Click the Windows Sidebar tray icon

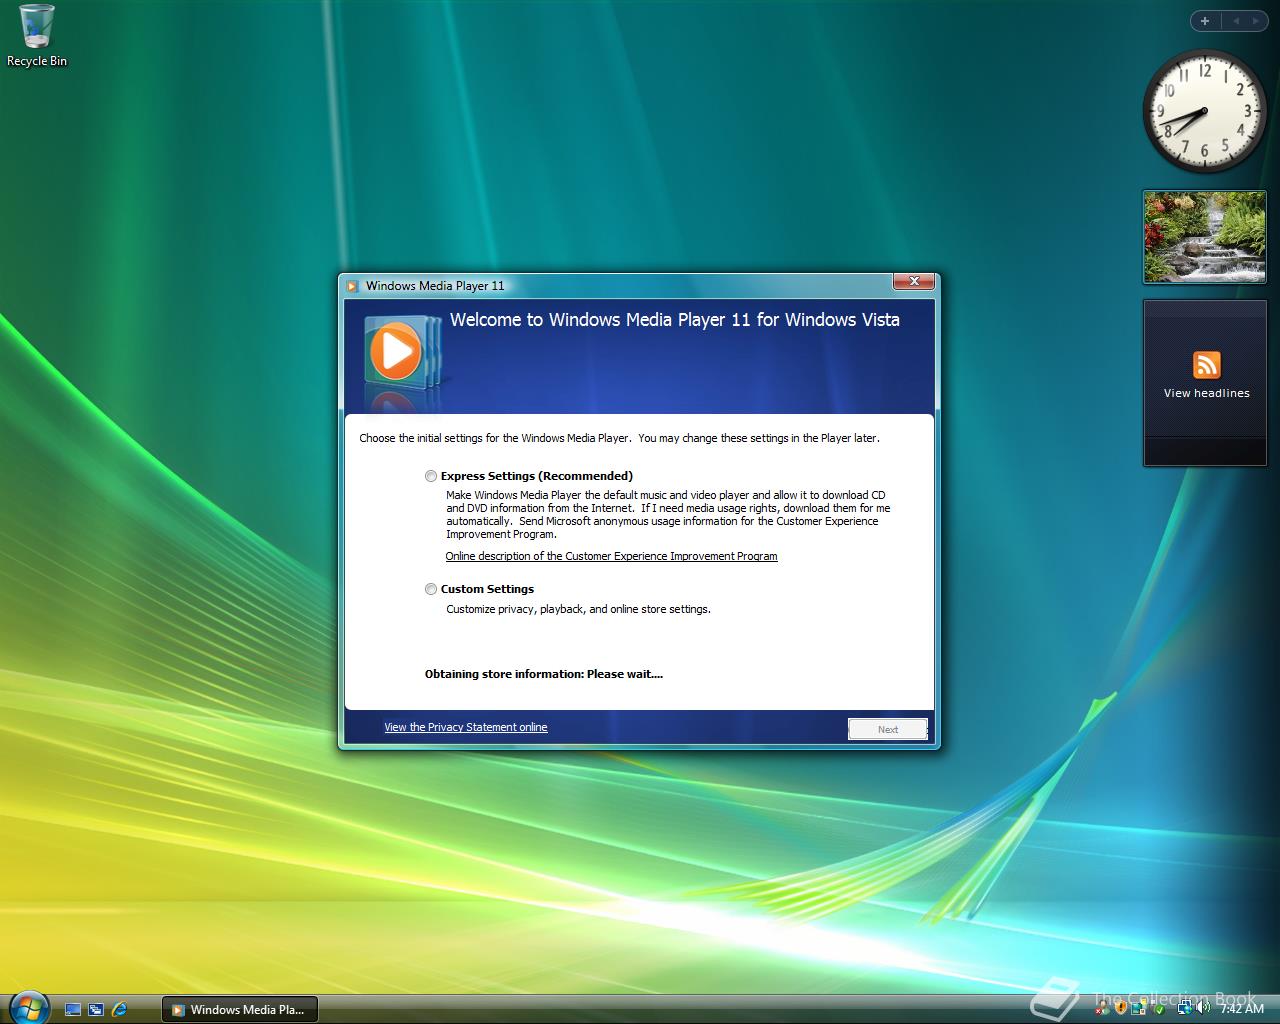1139,1008
